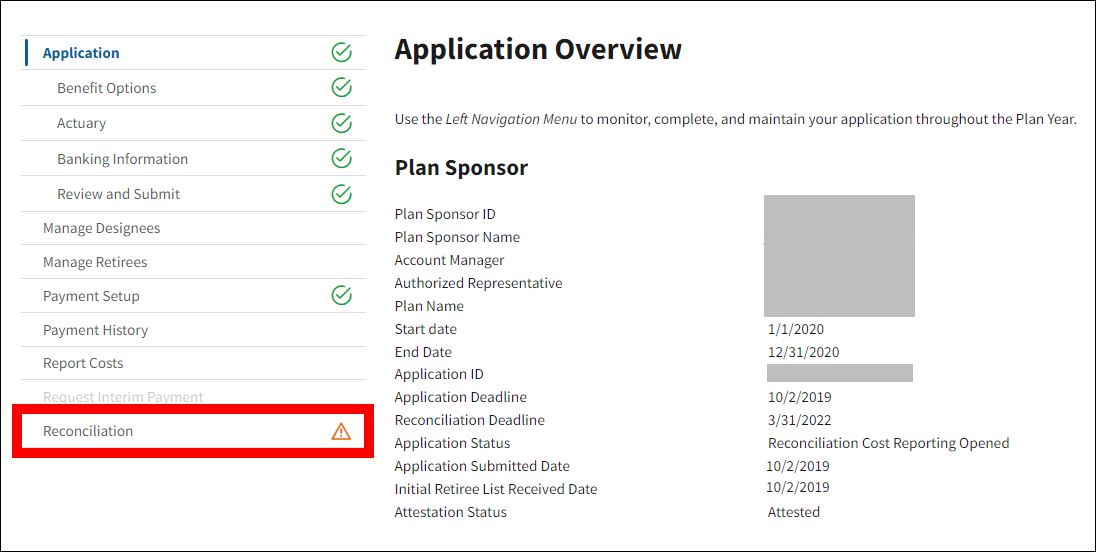
Task: Select Manage Designees from the menu
Action: click(x=101, y=228)
